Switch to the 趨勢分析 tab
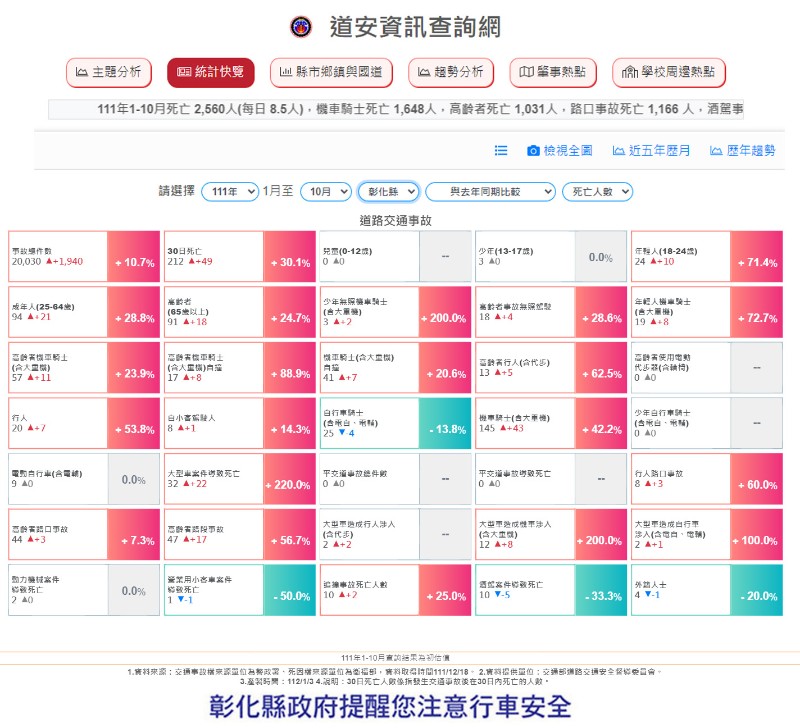Screen dimensions: 800x728 (x=451, y=72)
